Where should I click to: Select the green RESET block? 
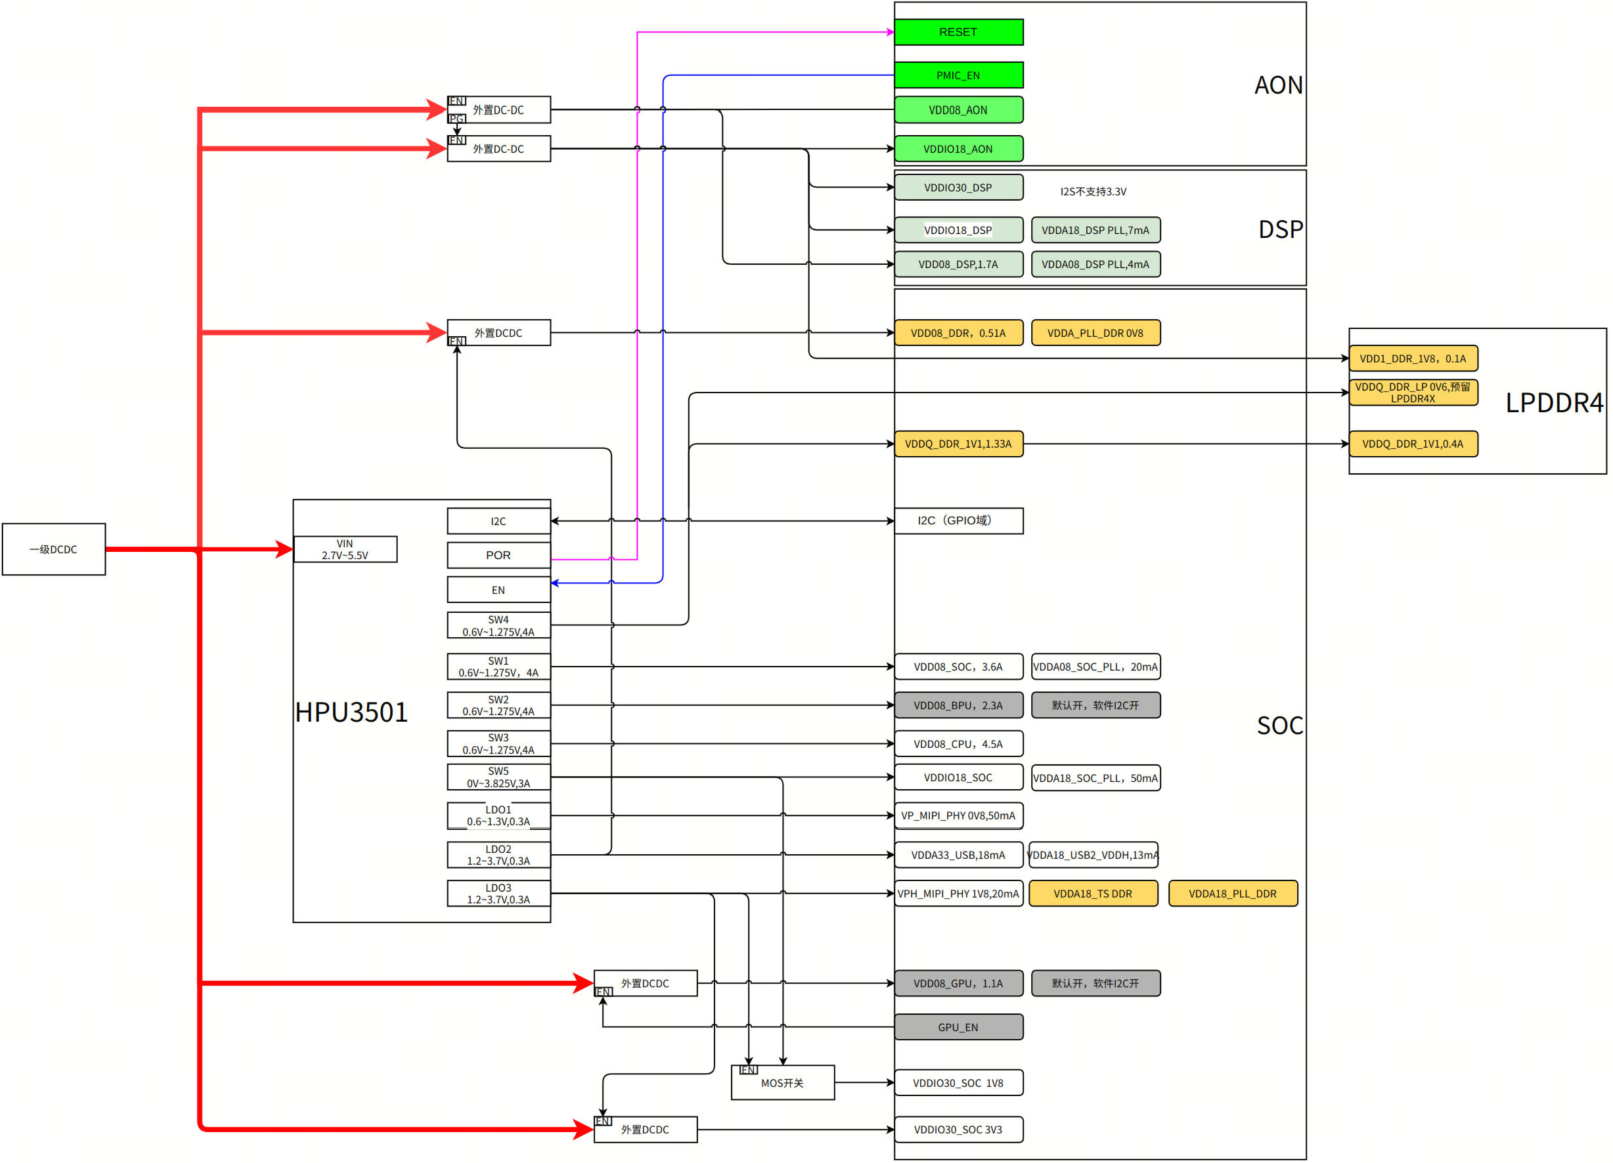point(958,32)
